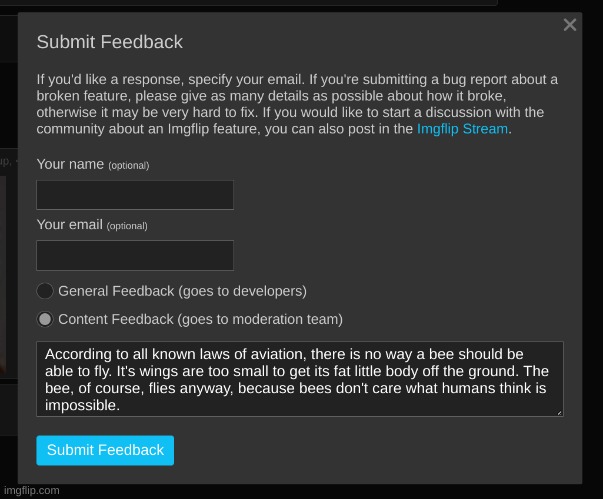This screenshot has height=499, width=603.
Task: Click the 'Your name' field label
Action: (70, 164)
